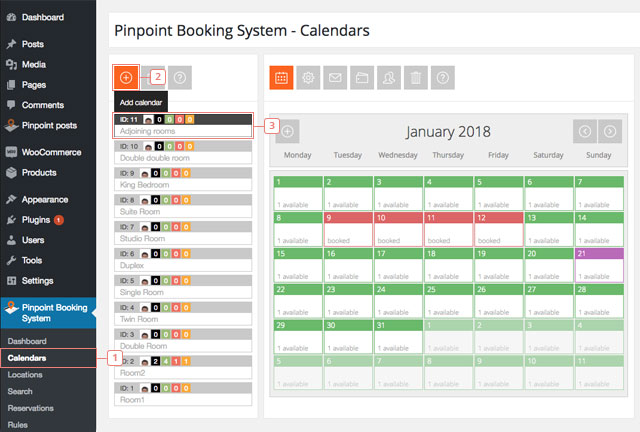The width and height of the screenshot is (640, 432).
Task: Open the email notifications envelope icon
Action: [335, 78]
